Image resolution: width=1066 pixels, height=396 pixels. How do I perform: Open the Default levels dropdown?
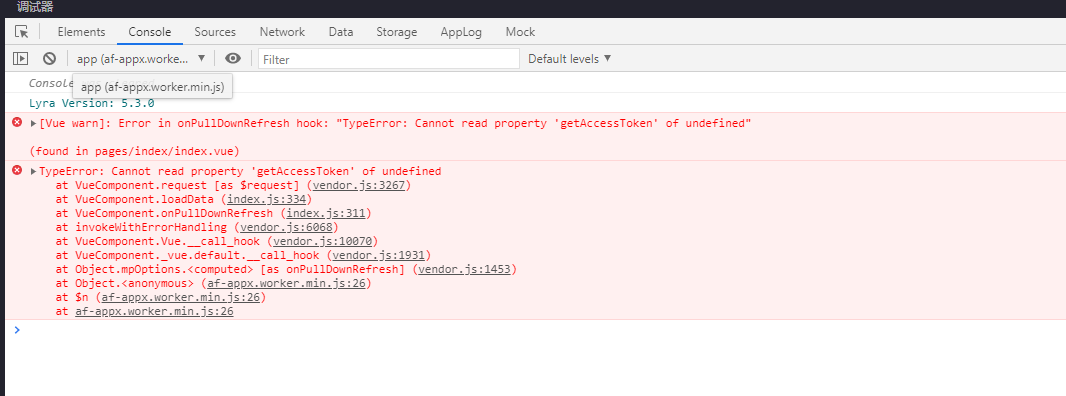coord(570,59)
